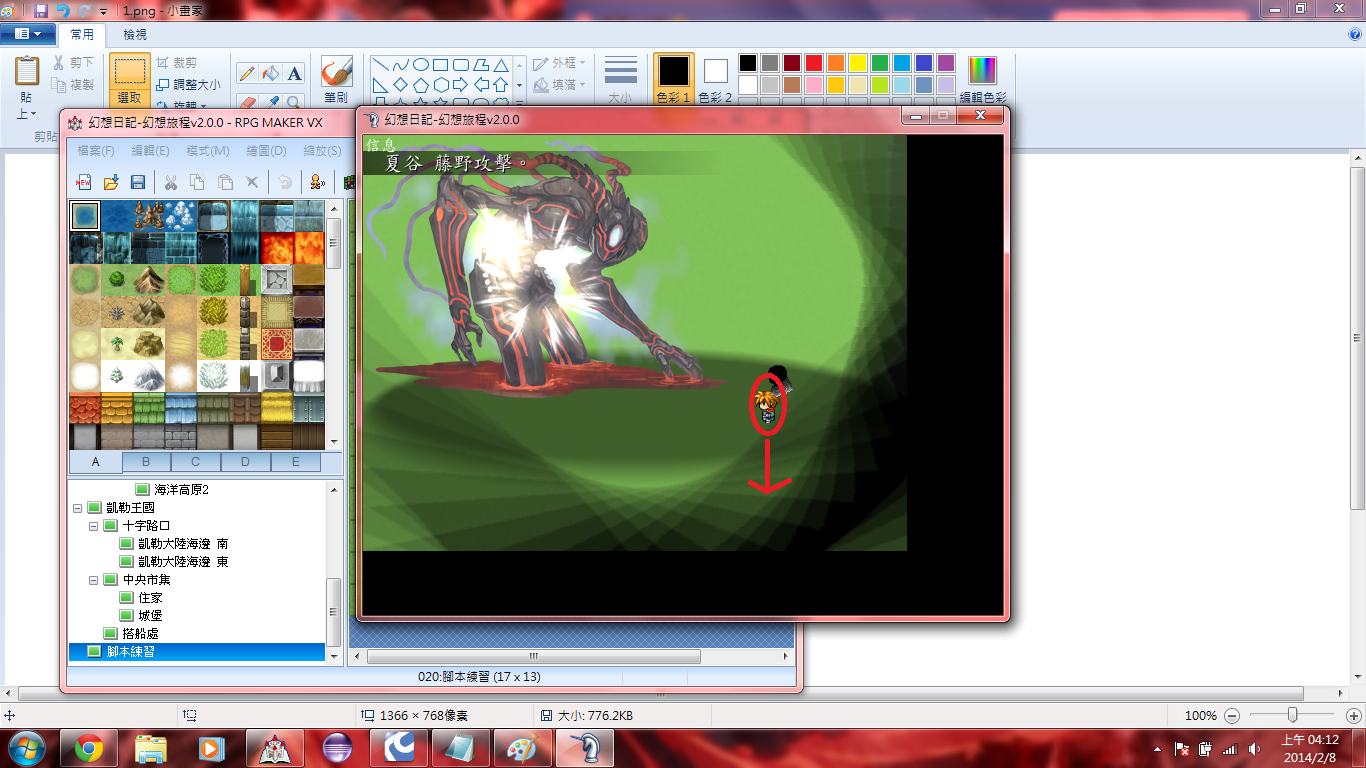This screenshot has height=768, width=1366.
Task: Pick the Fill with color bucket tool
Action: (270, 73)
